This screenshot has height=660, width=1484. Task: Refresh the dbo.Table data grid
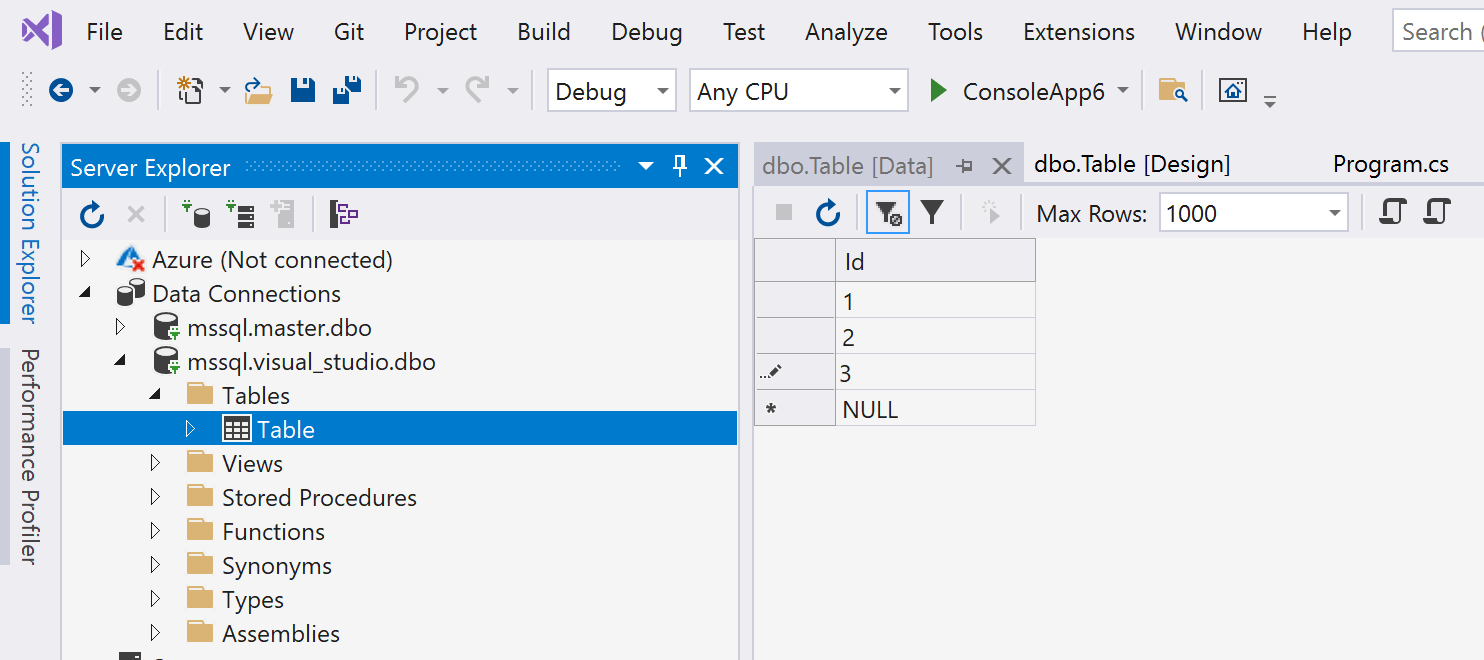(x=827, y=212)
